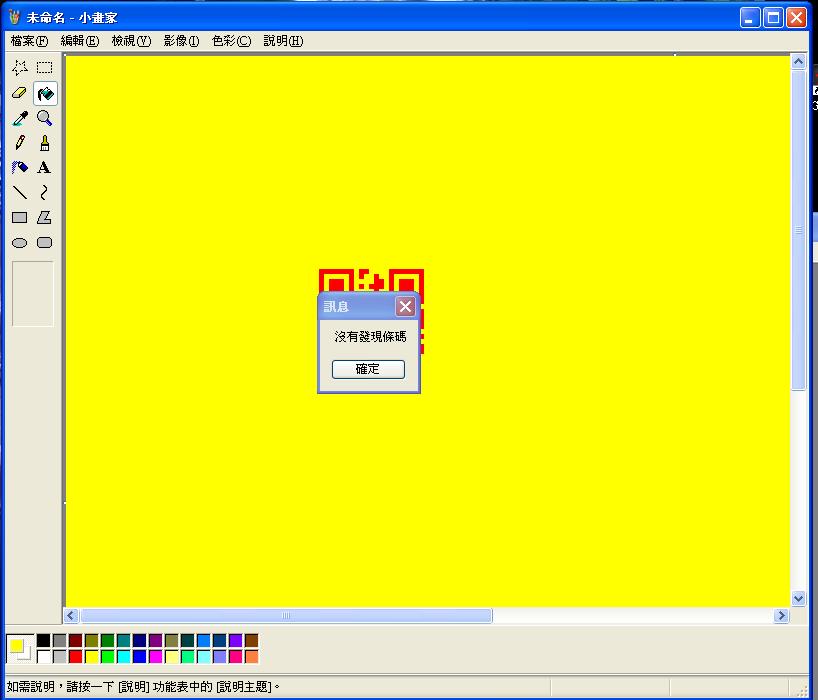The image size is (818, 700).
Task: Pick the dark red (maroon) swatch
Action: (76, 641)
